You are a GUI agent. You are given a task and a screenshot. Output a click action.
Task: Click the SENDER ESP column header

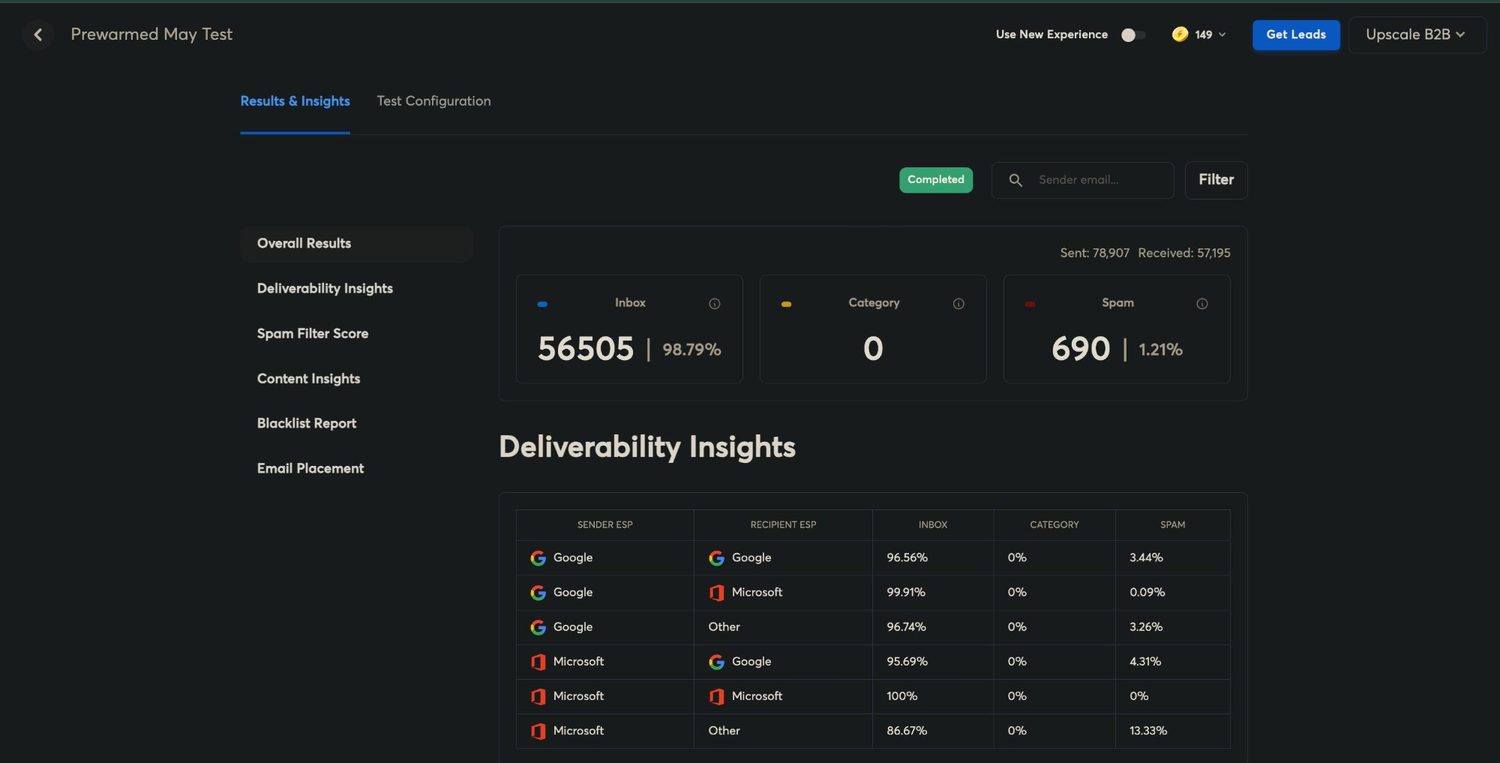(605, 525)
